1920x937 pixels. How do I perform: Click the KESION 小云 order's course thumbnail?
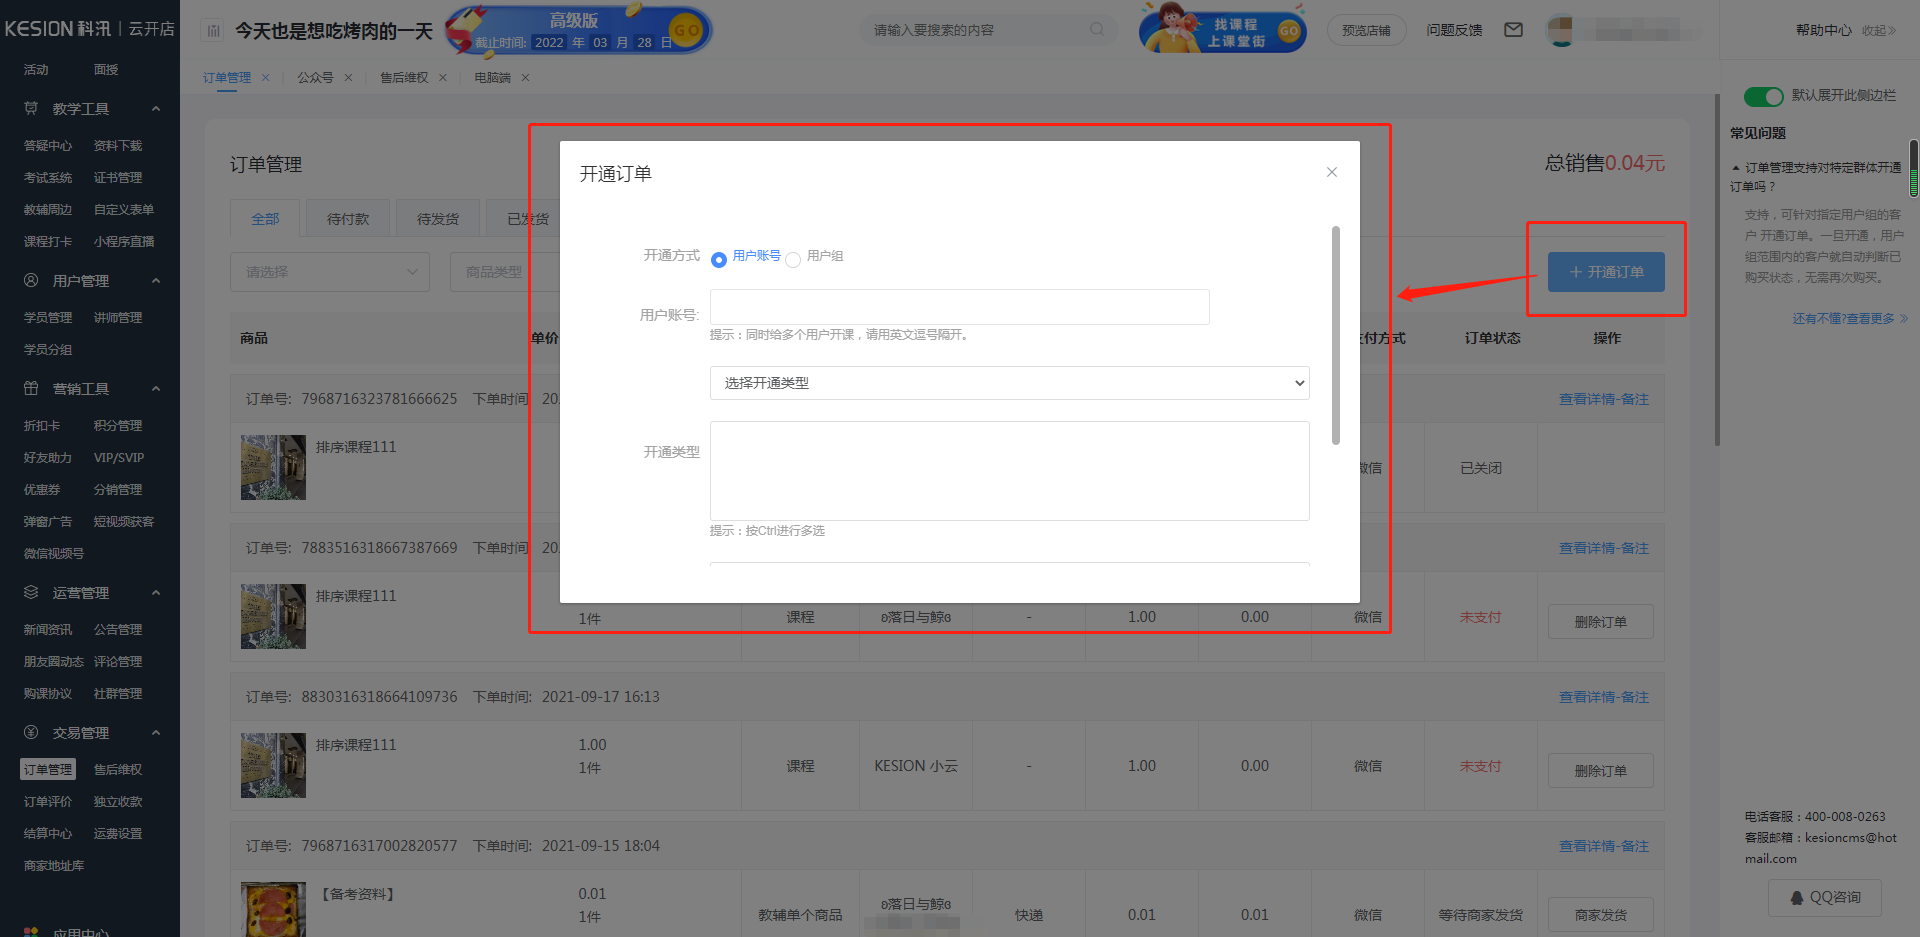[x=273, y=765]
